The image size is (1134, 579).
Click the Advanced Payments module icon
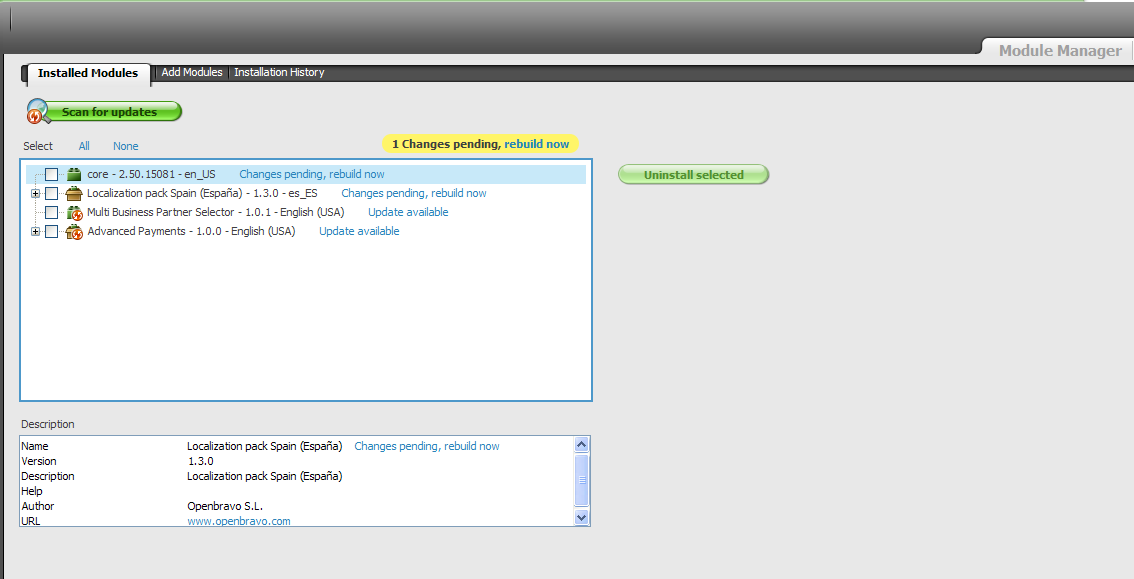73,232
